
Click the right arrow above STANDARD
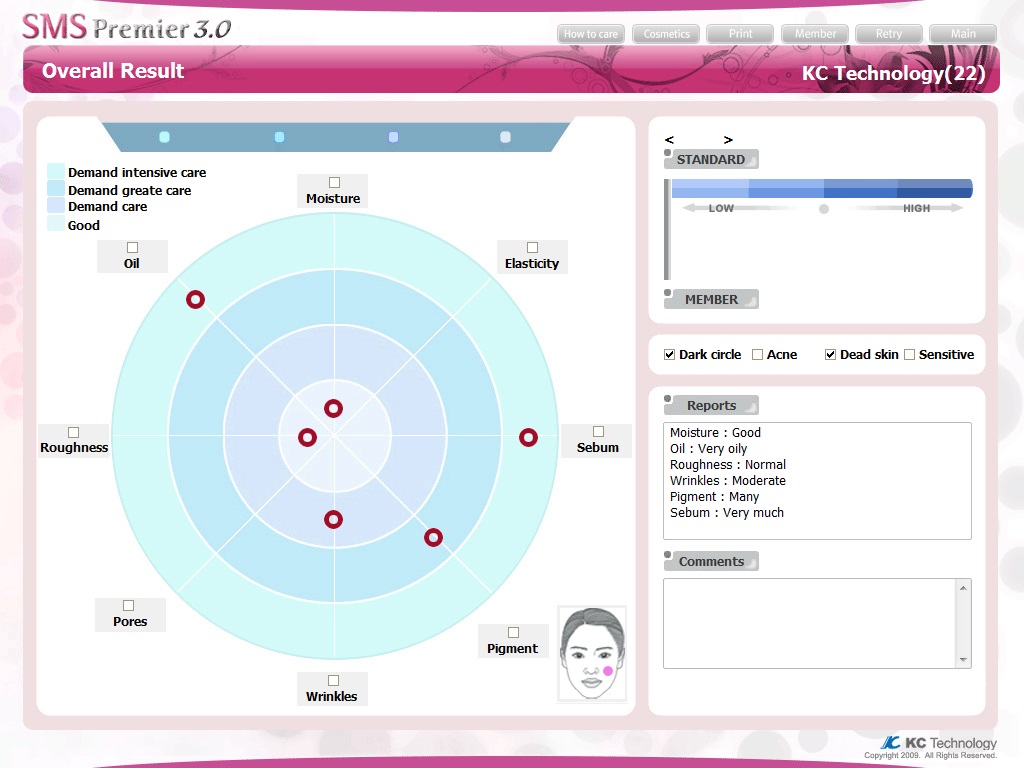[728, 140]
